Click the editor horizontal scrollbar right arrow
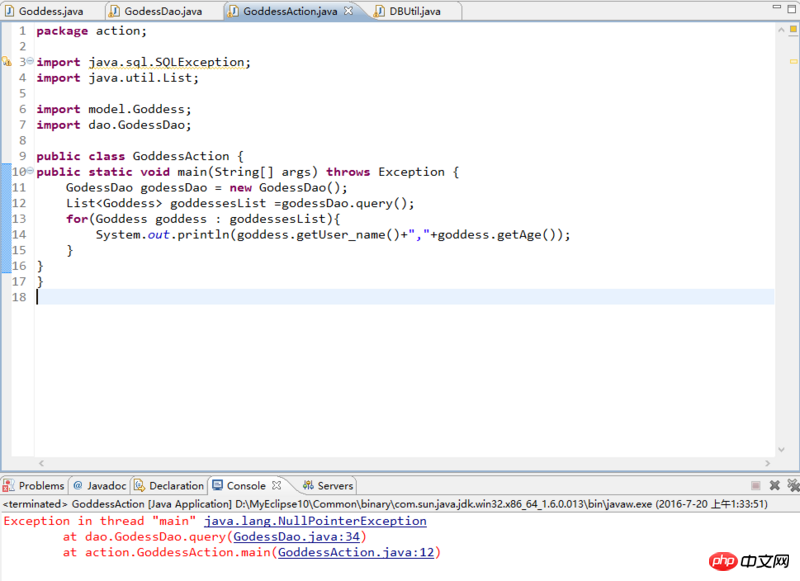The height and width of the screenshot is (581, 800). point(768,463)
